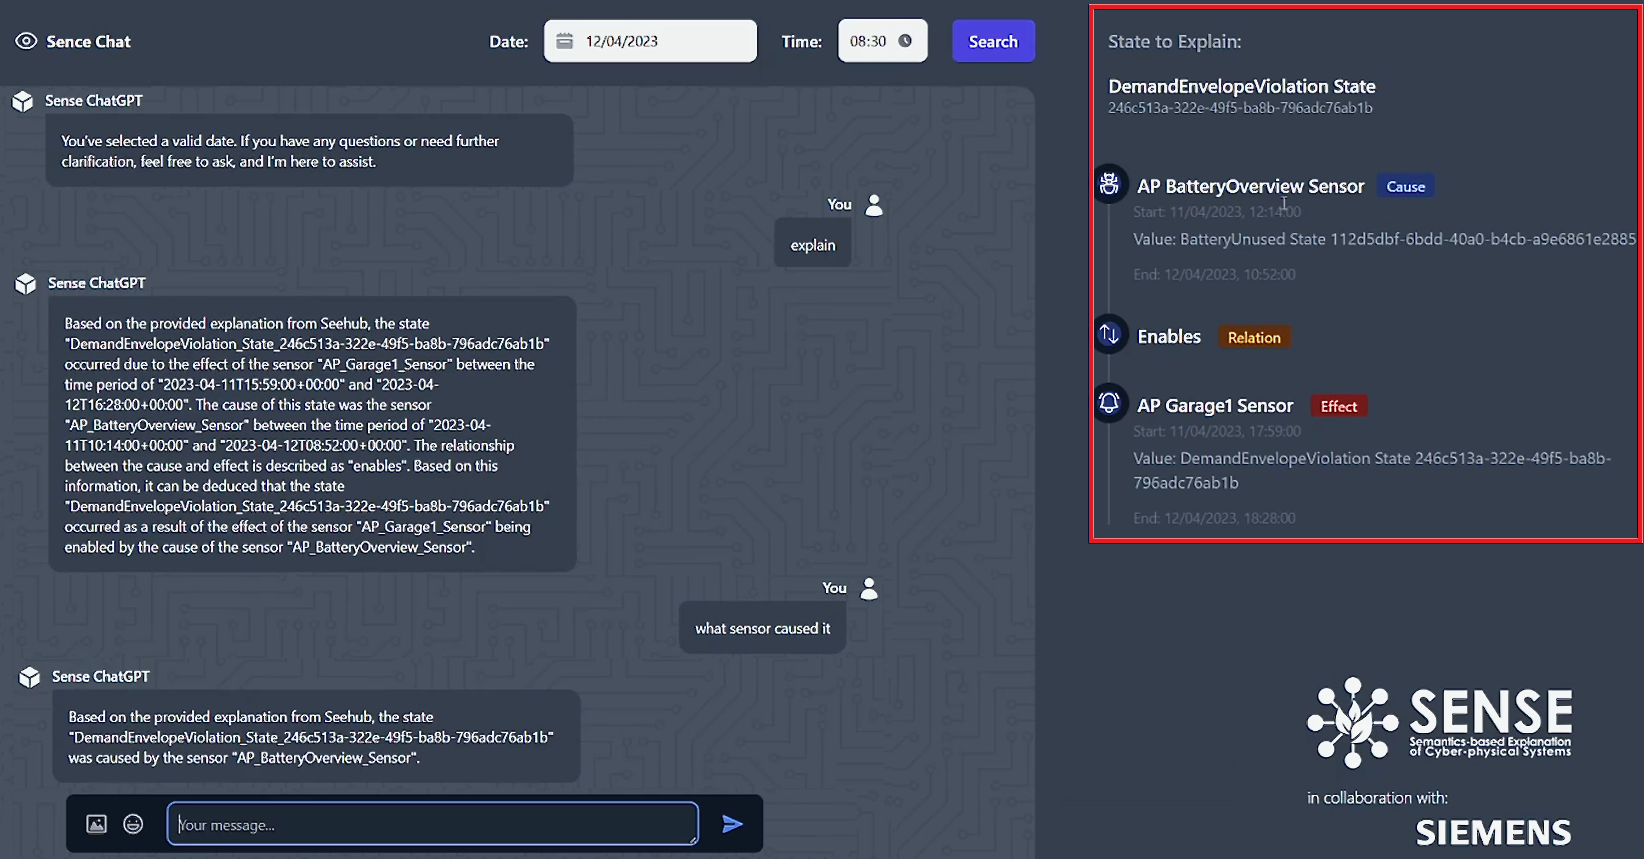The height and width of the screenshot is (859, 1644).
Task: Click the AP Garage1 Sensor bell icon
Action: 1109,403
